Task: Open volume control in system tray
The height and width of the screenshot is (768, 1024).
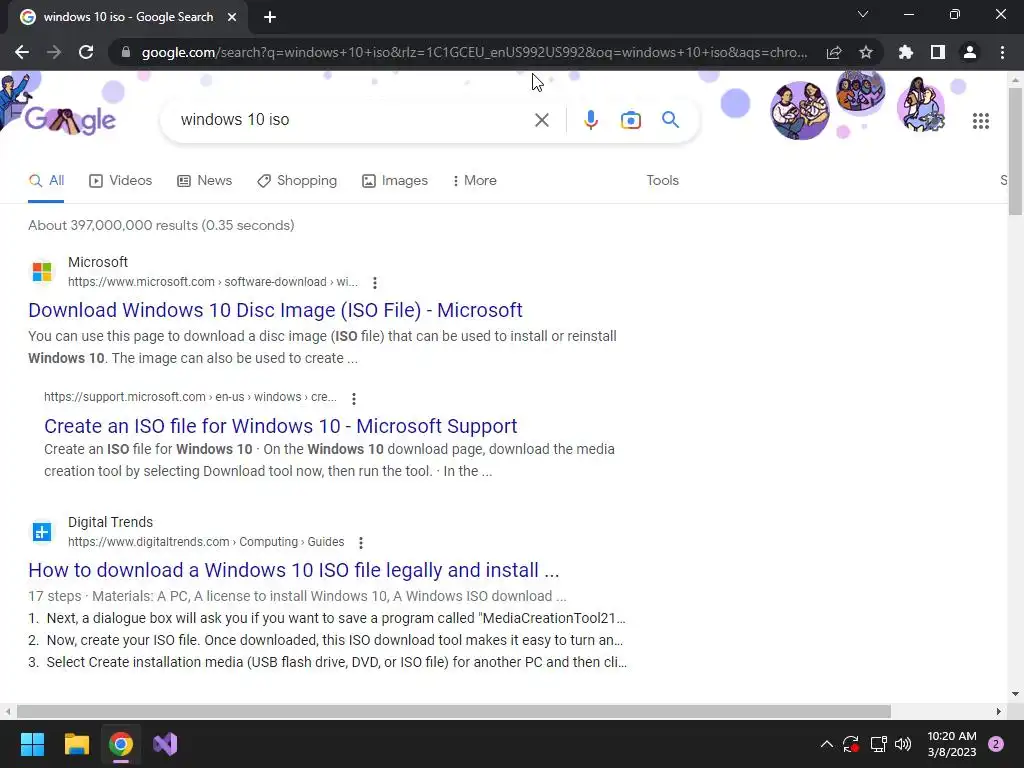Action: 903,744
